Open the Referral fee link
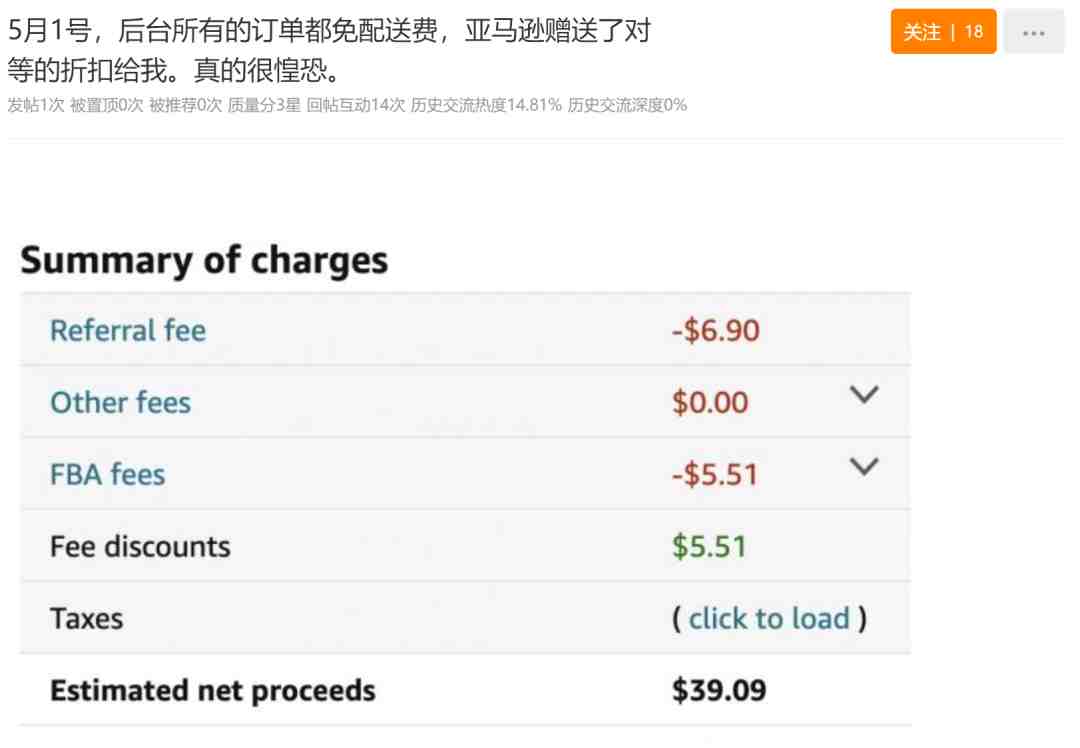Viewport: 1080px width, 748px height. click(128, 331)
